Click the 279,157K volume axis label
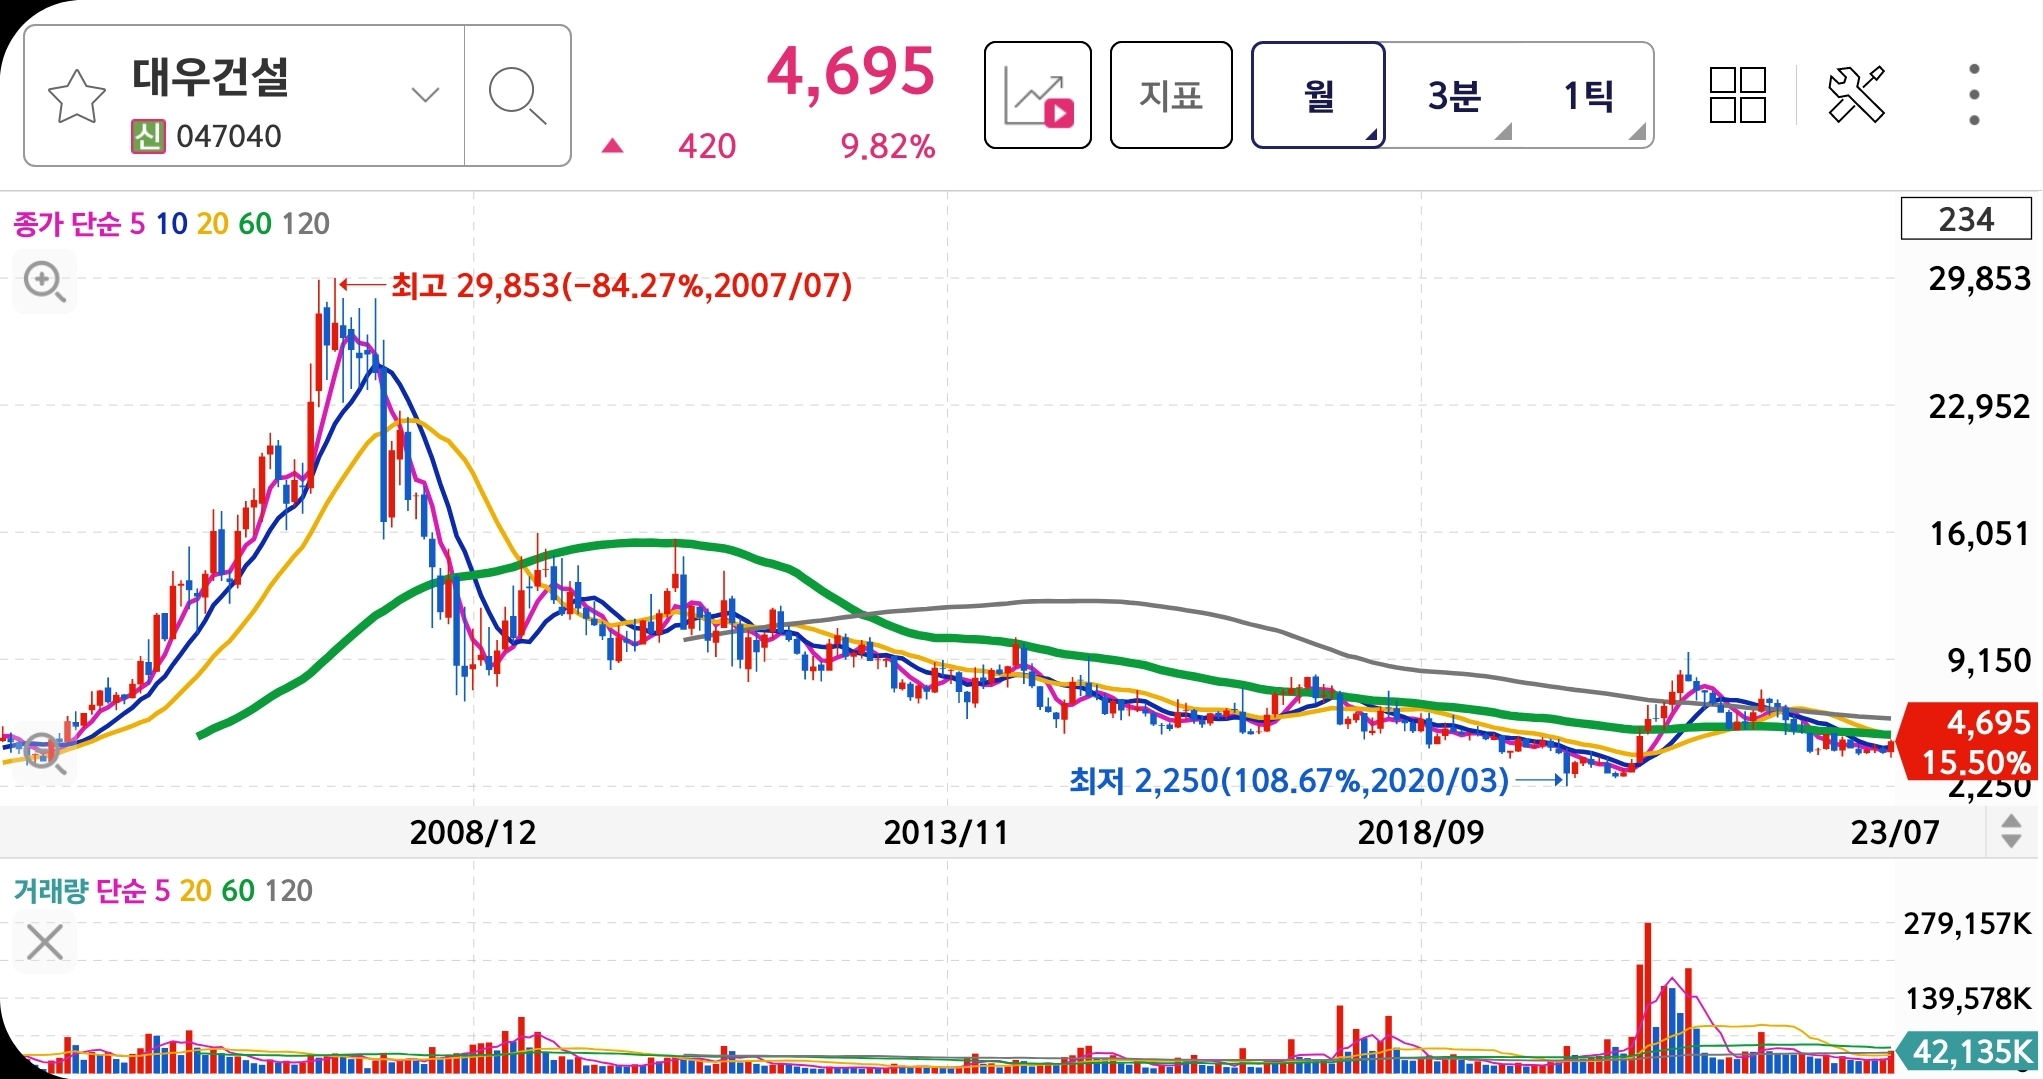The height and width of the screenshot is (1079, 2043). [1967, 923]
